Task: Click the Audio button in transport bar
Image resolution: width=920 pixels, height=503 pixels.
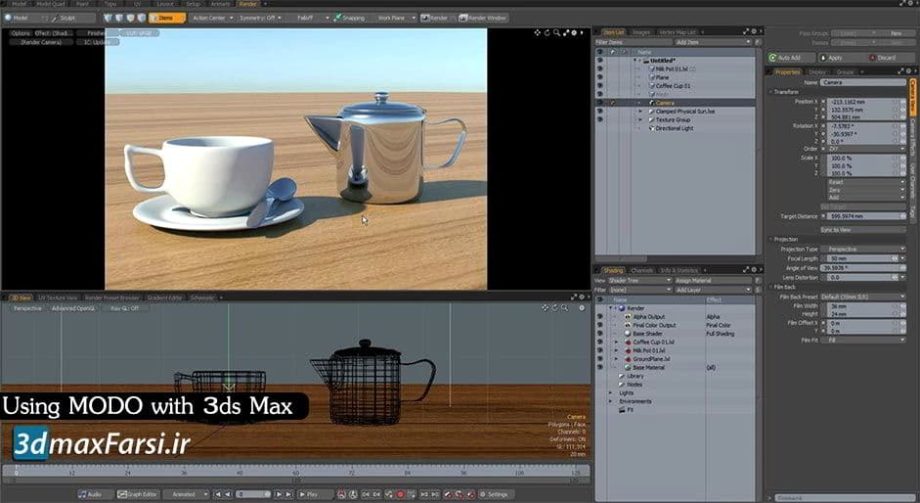Action: point(94,494)
